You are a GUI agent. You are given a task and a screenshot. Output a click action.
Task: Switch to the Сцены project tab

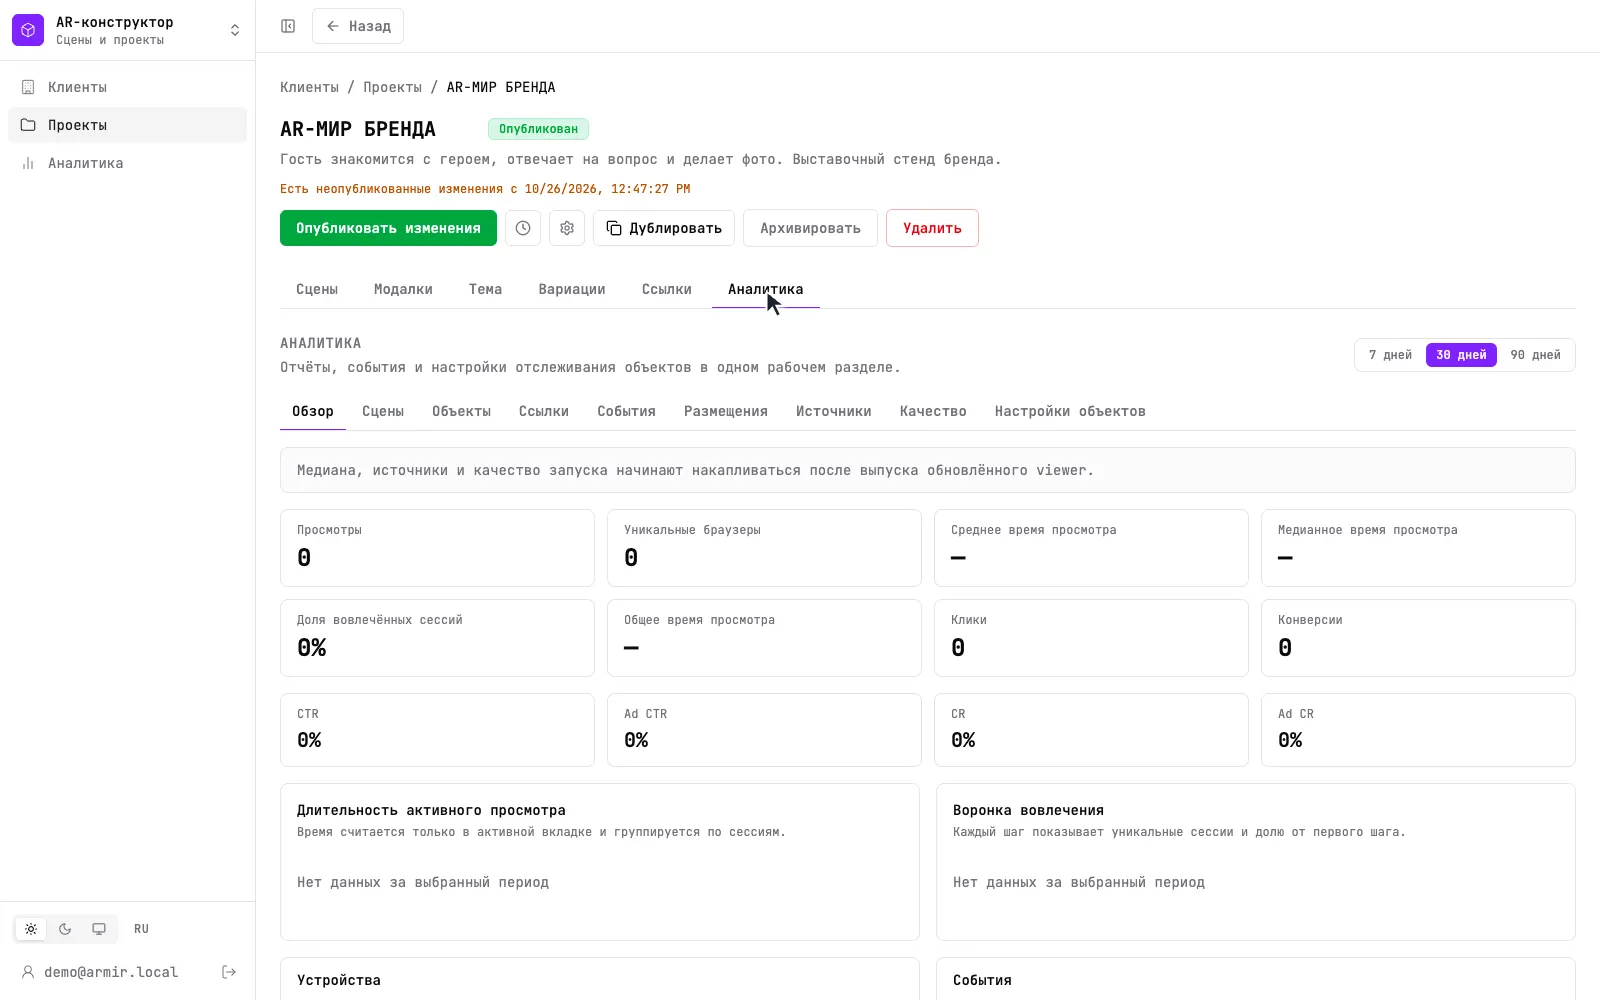pyautogui.click(x=317, y=289)
